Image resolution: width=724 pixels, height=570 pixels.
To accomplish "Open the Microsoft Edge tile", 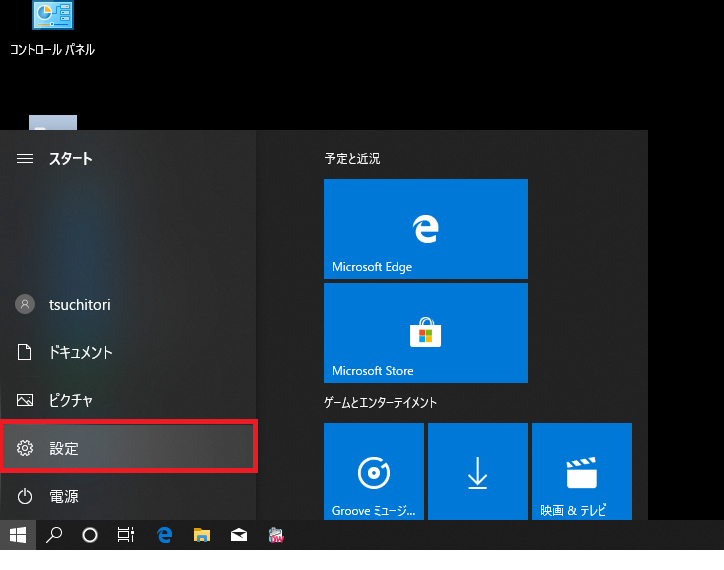I will coord(425,229).
